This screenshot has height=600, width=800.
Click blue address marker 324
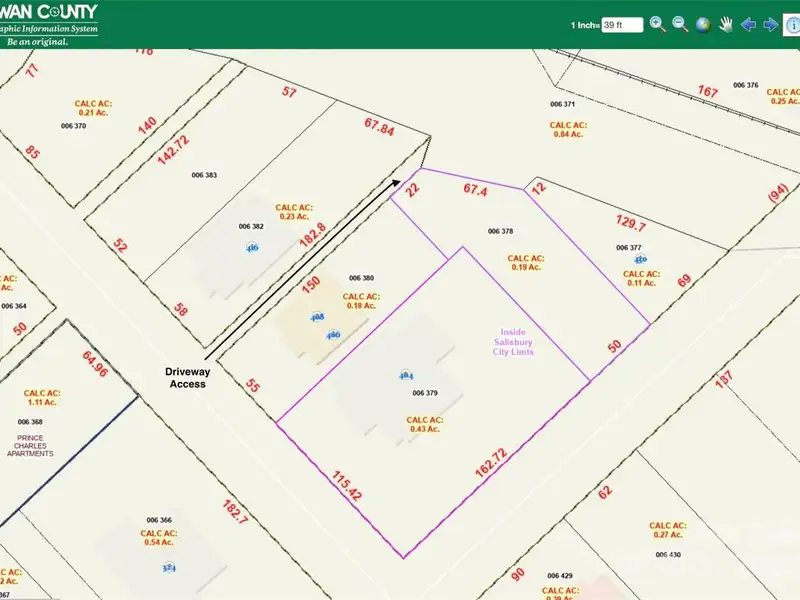tap(169, 567)
